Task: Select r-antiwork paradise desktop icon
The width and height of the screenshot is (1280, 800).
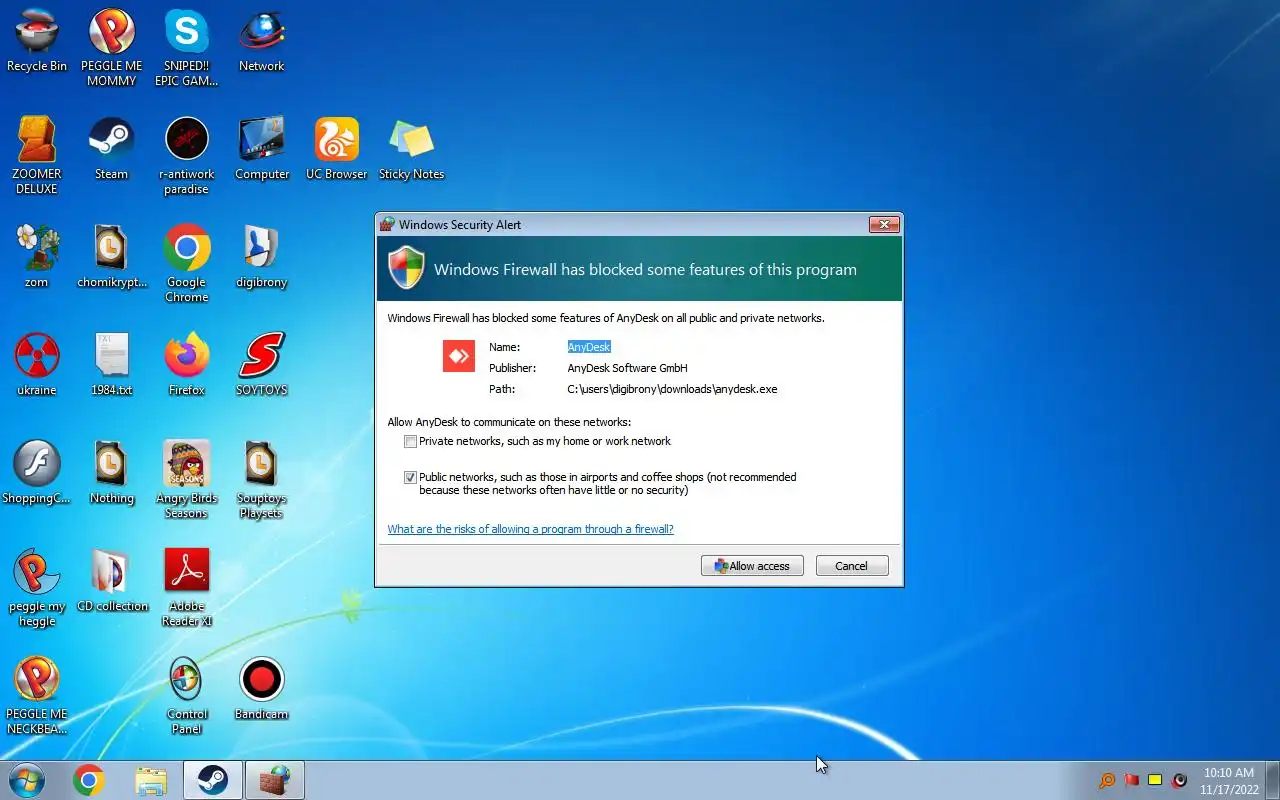Action: [x=187, y=156]
